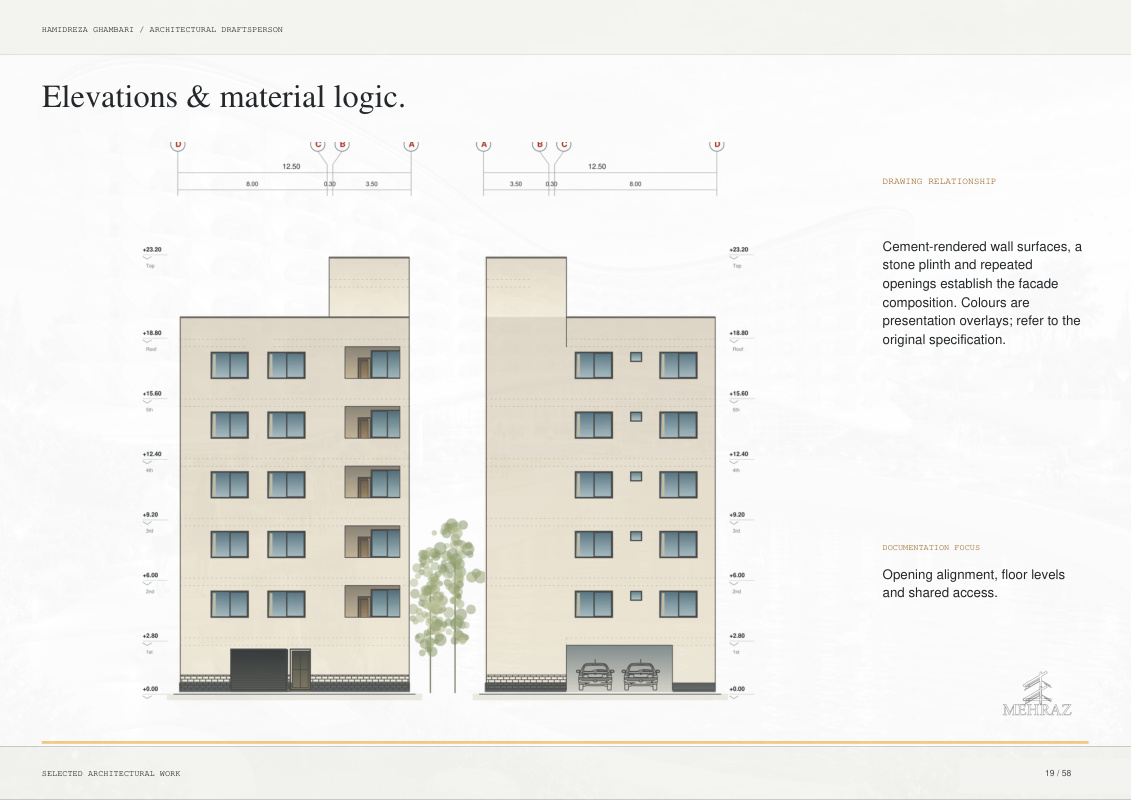
Task: Click grid bubble "B" above the right elevation
Action: [539, 144]
